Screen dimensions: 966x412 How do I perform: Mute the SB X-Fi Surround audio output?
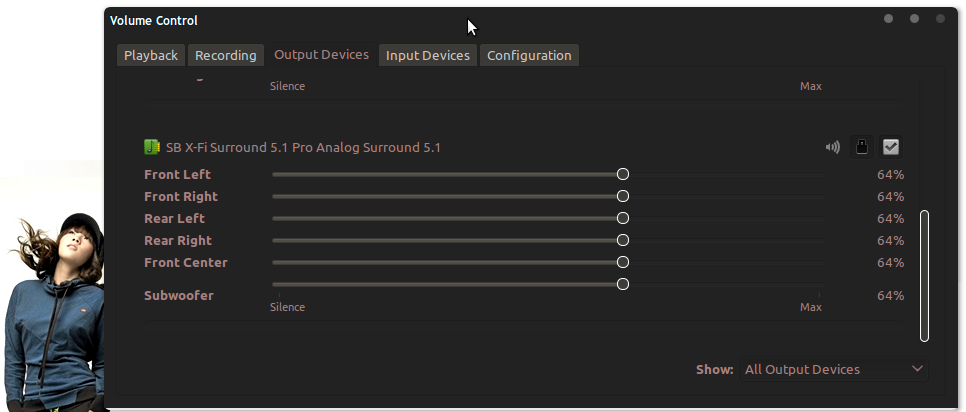coord(832,147)
